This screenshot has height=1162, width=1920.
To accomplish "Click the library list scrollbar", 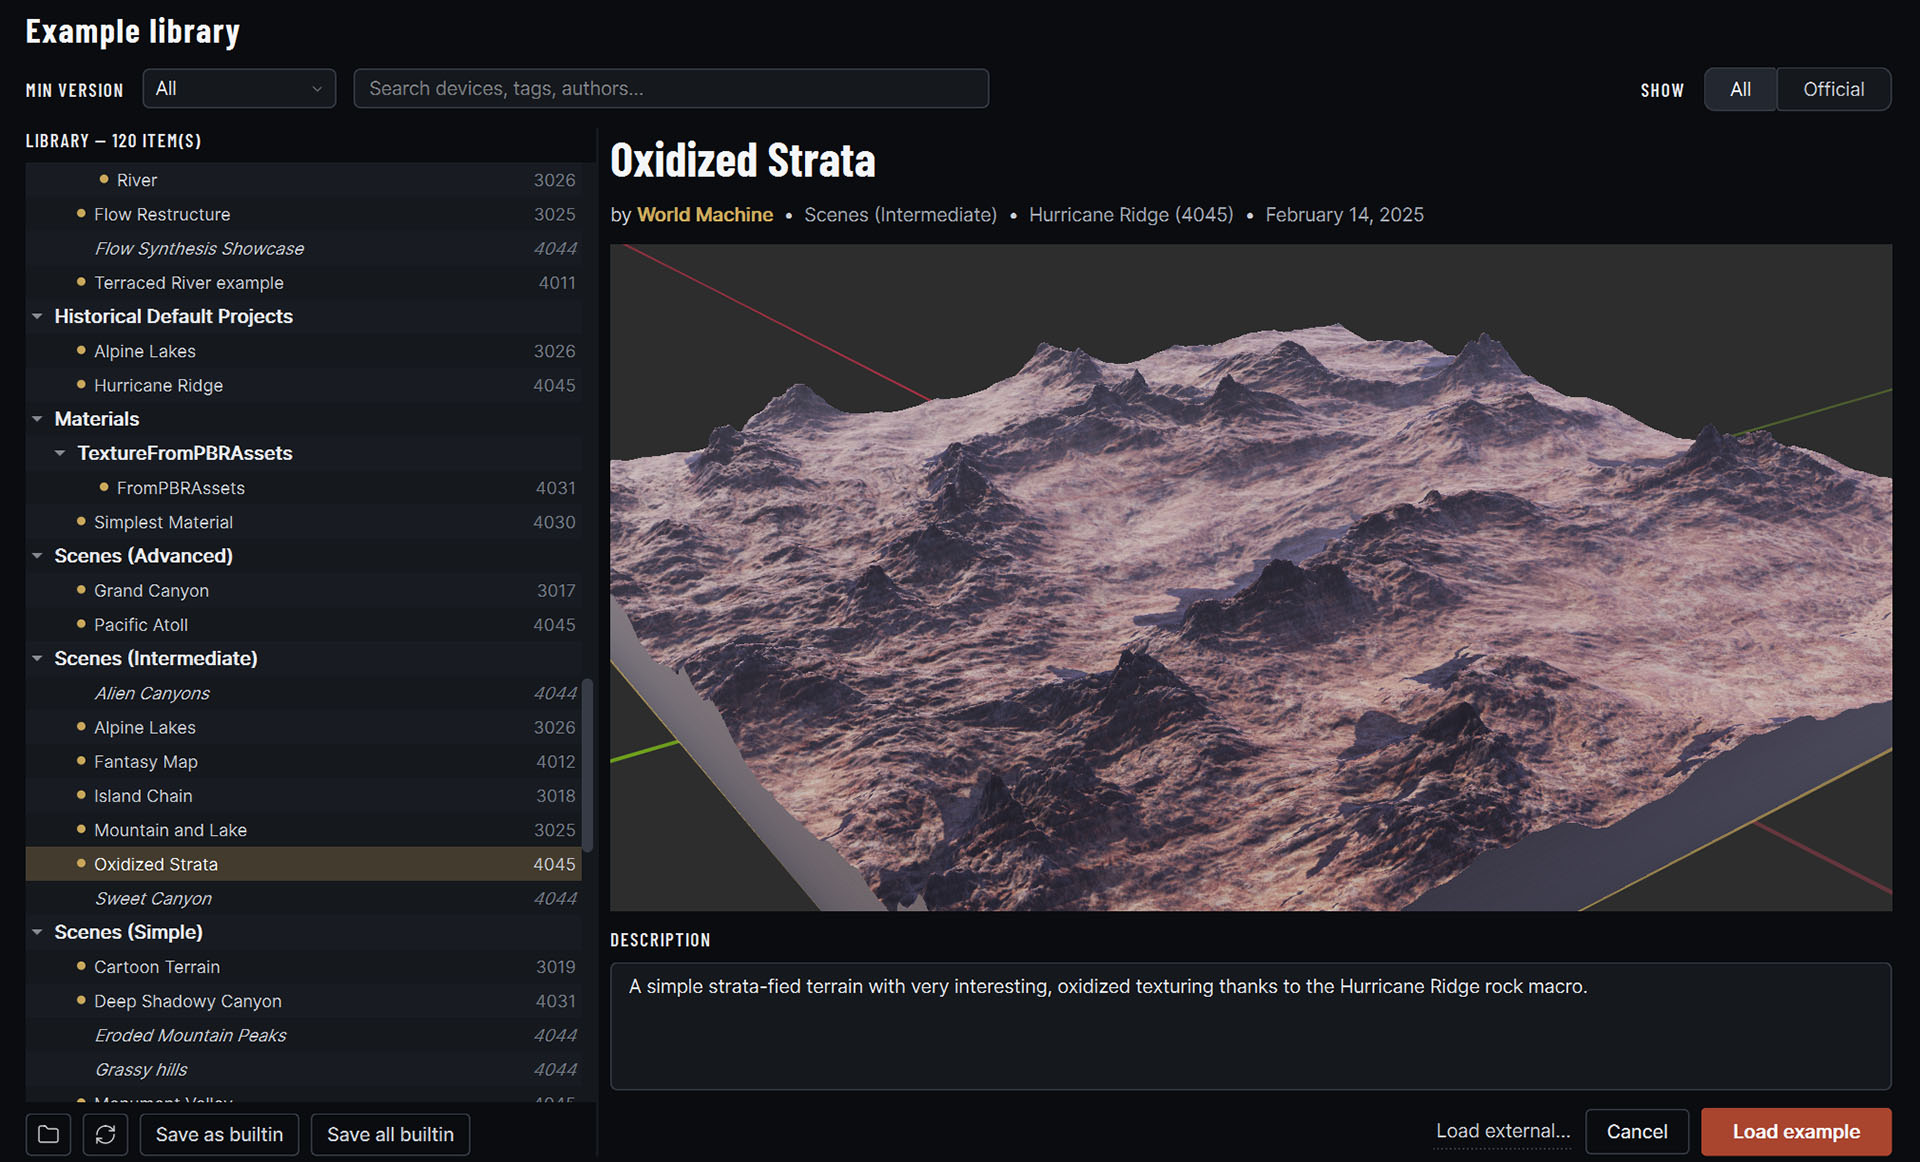I will tap(588, 765).
